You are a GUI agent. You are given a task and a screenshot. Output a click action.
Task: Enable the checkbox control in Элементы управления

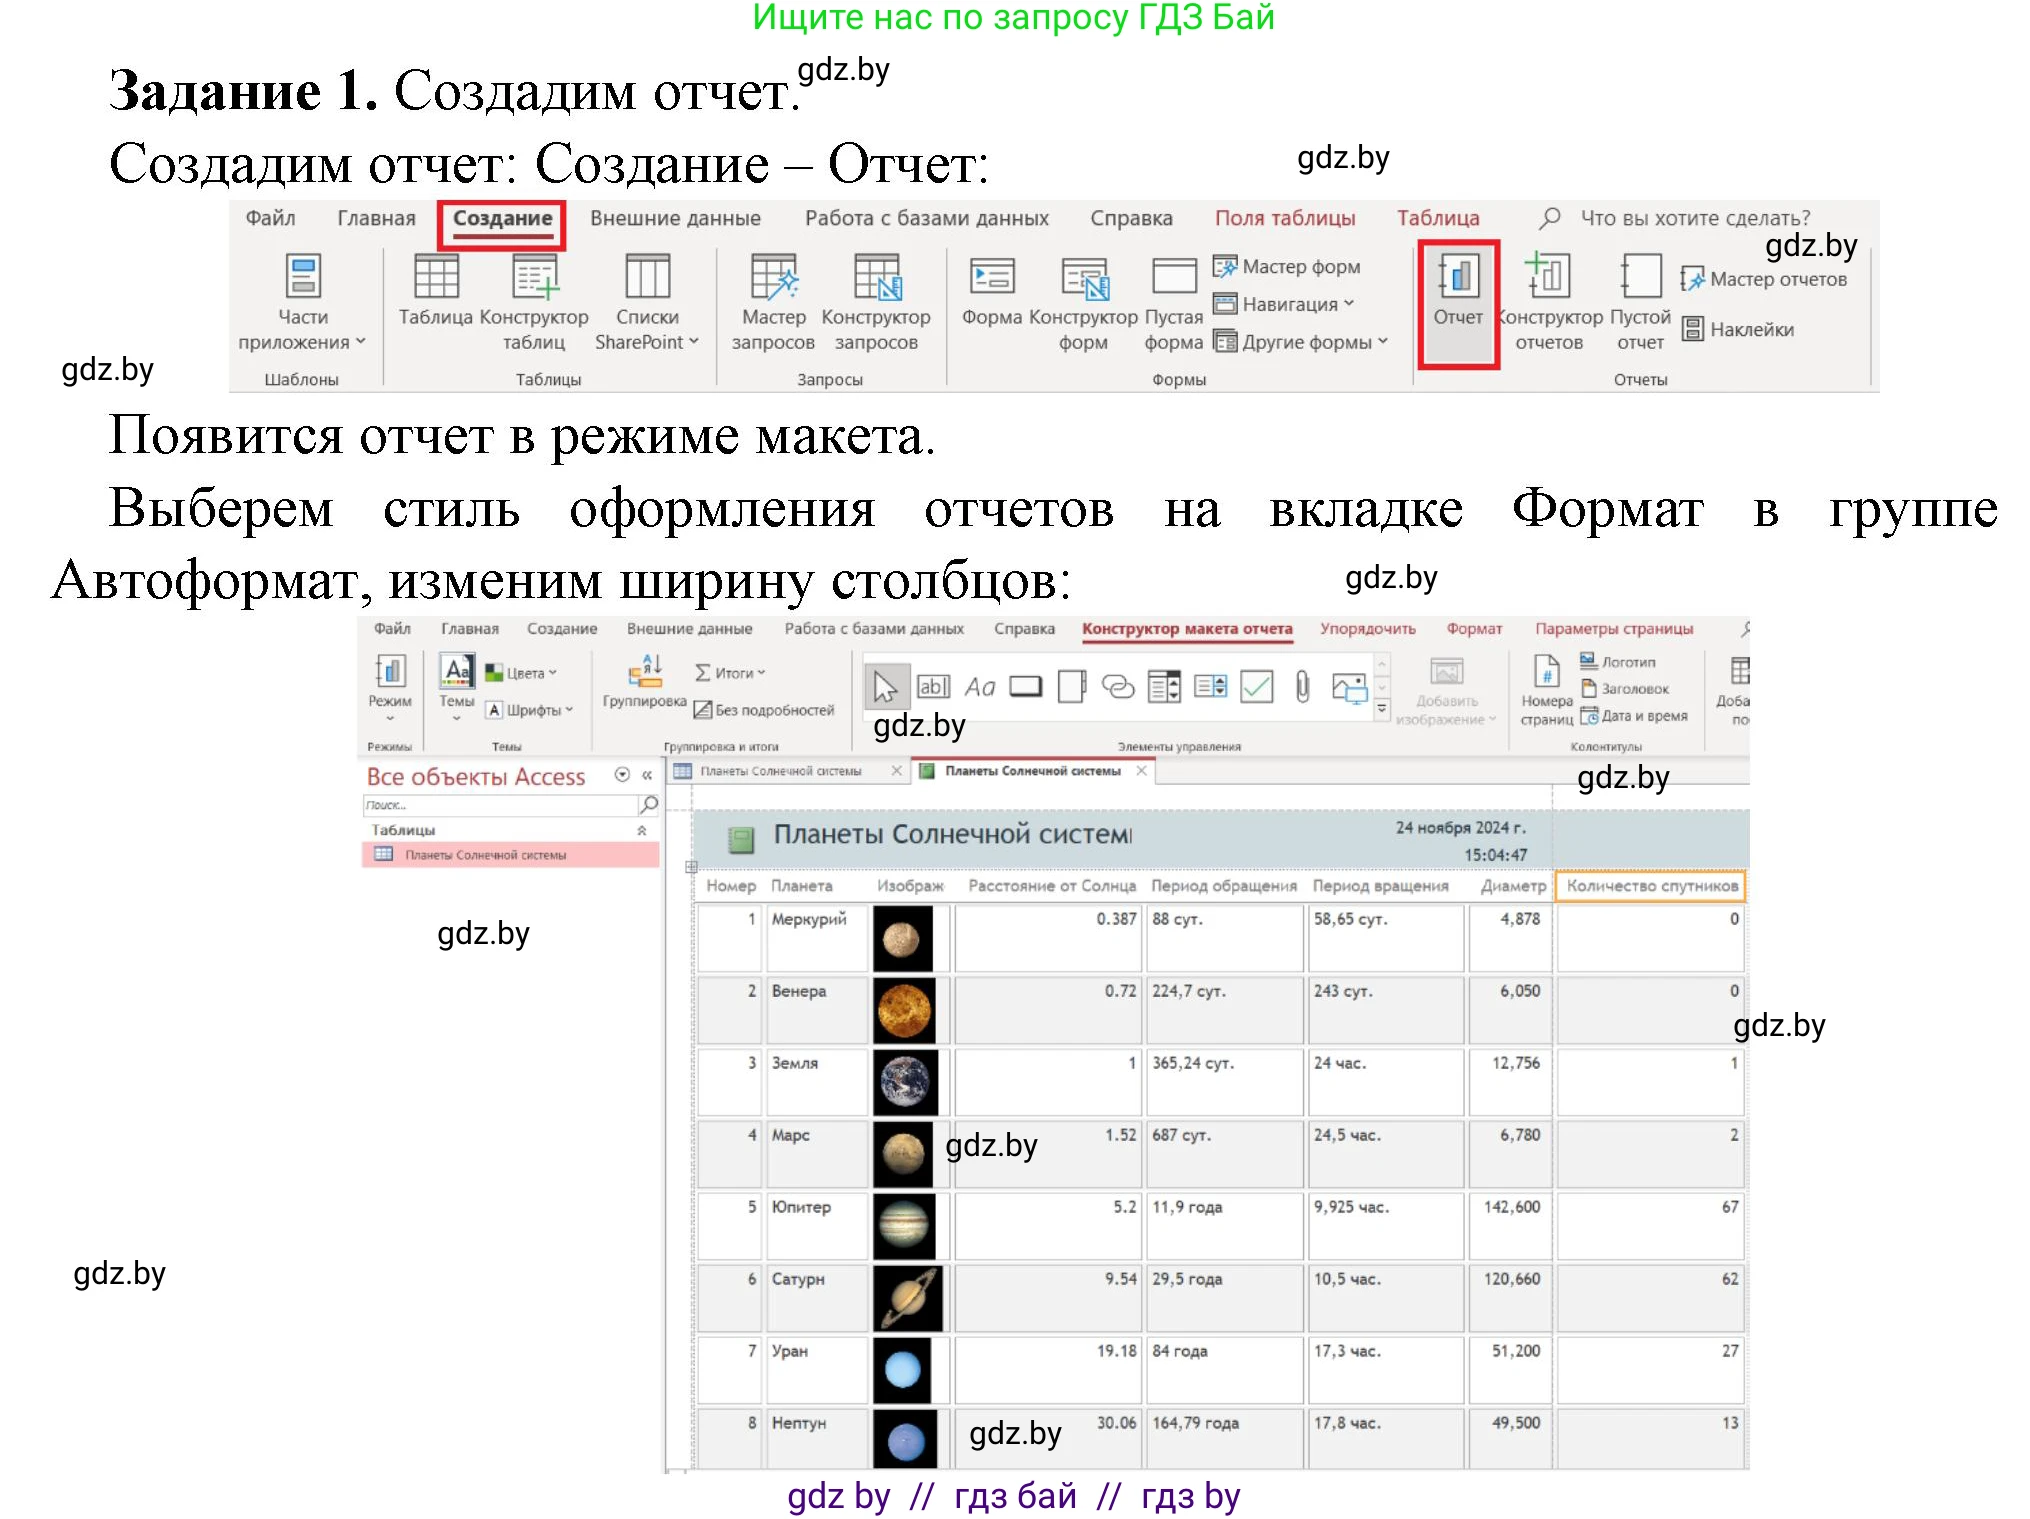click(x=1255, y=686)
